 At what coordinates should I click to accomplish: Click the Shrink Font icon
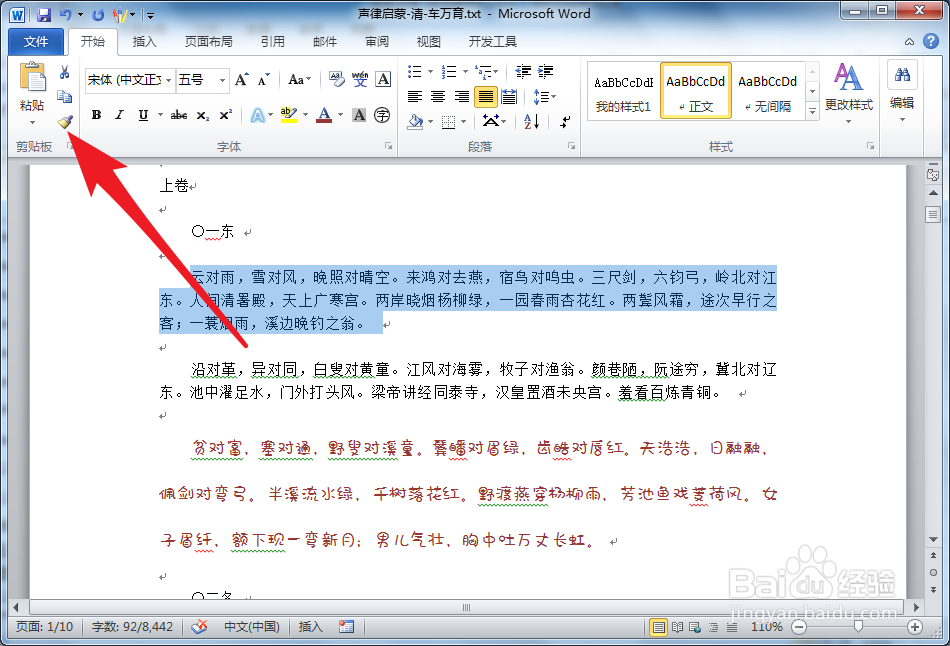260,78
